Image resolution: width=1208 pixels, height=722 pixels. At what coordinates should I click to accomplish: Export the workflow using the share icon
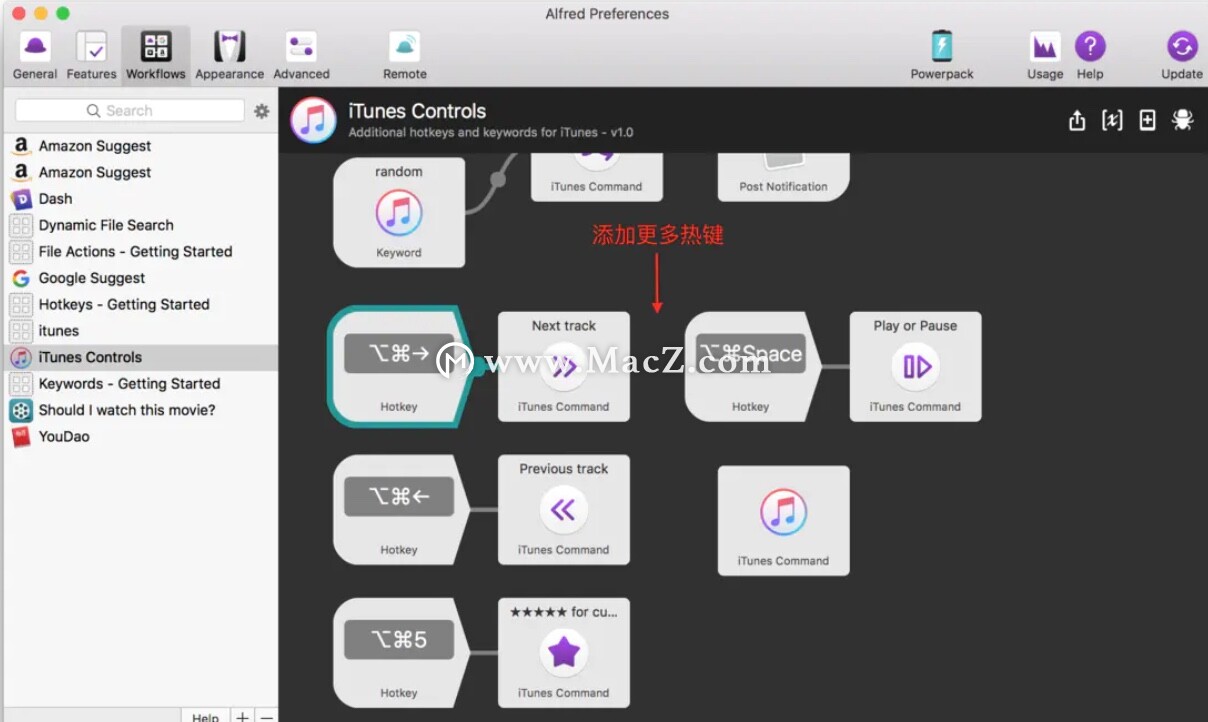[x=1077, y=121]
